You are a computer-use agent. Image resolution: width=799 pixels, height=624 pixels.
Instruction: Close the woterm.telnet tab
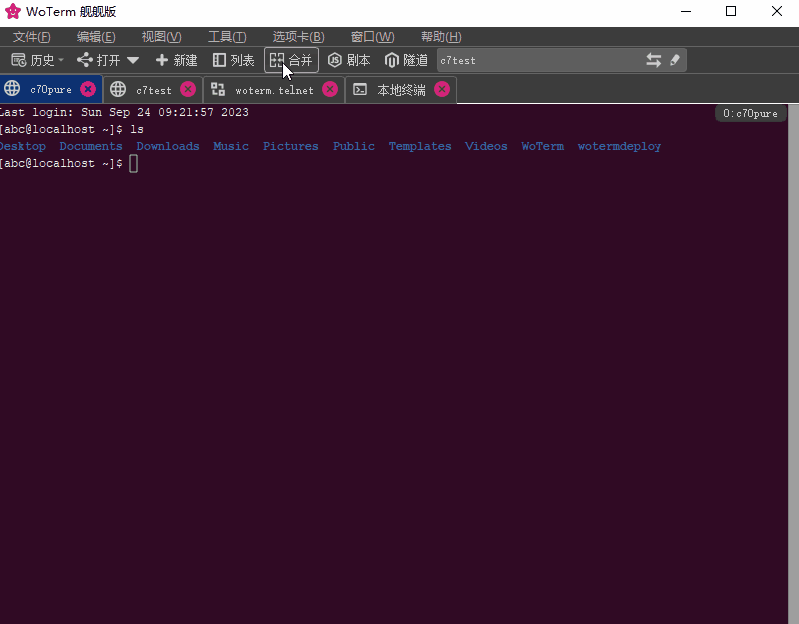[330, 90]
